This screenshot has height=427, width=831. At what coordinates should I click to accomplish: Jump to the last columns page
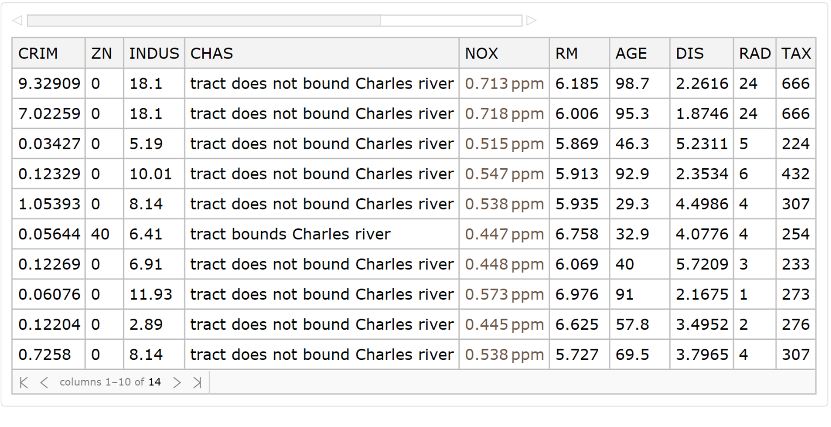(197, 382)
